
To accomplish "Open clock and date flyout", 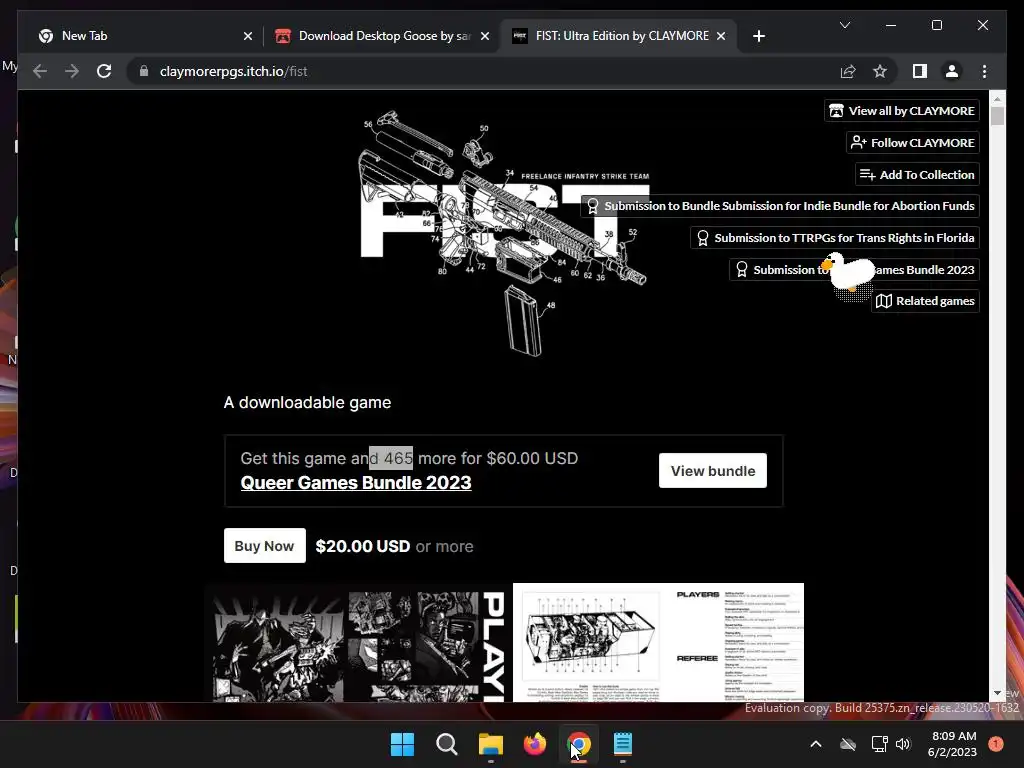I will (953, 744).
